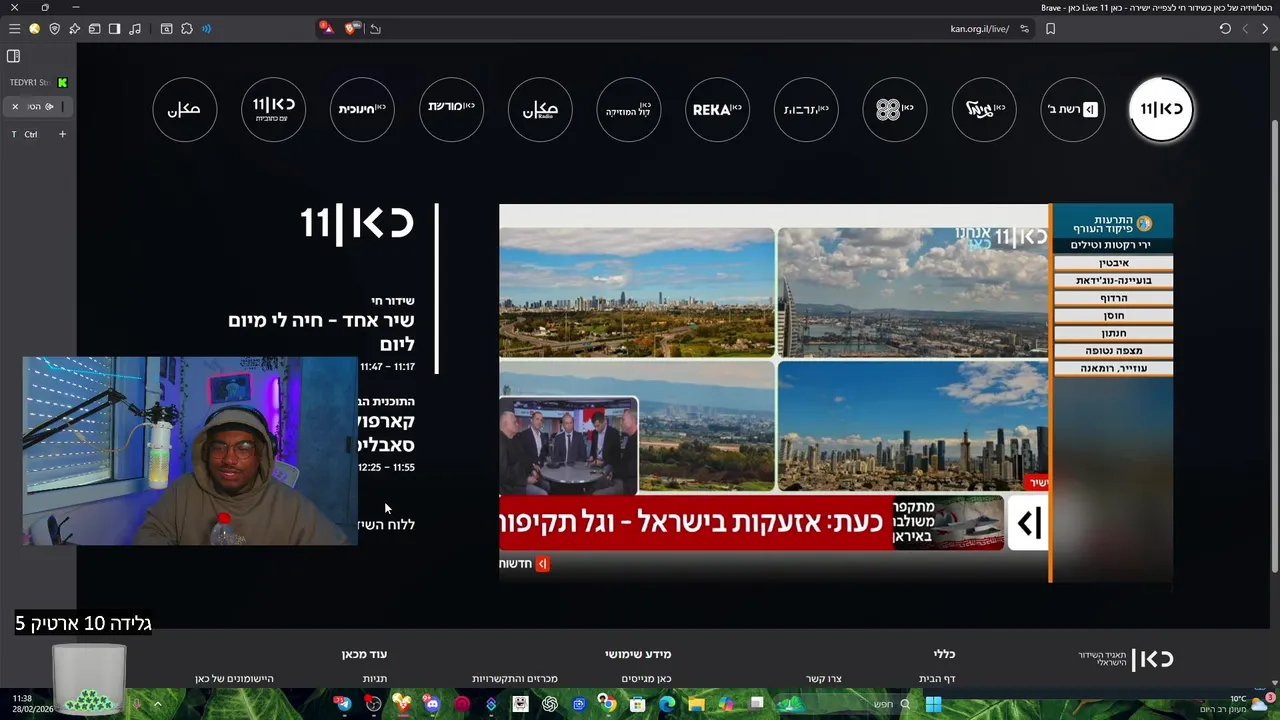
Task: Click the share arrow icon in address bar
Action: pos(375,29)
